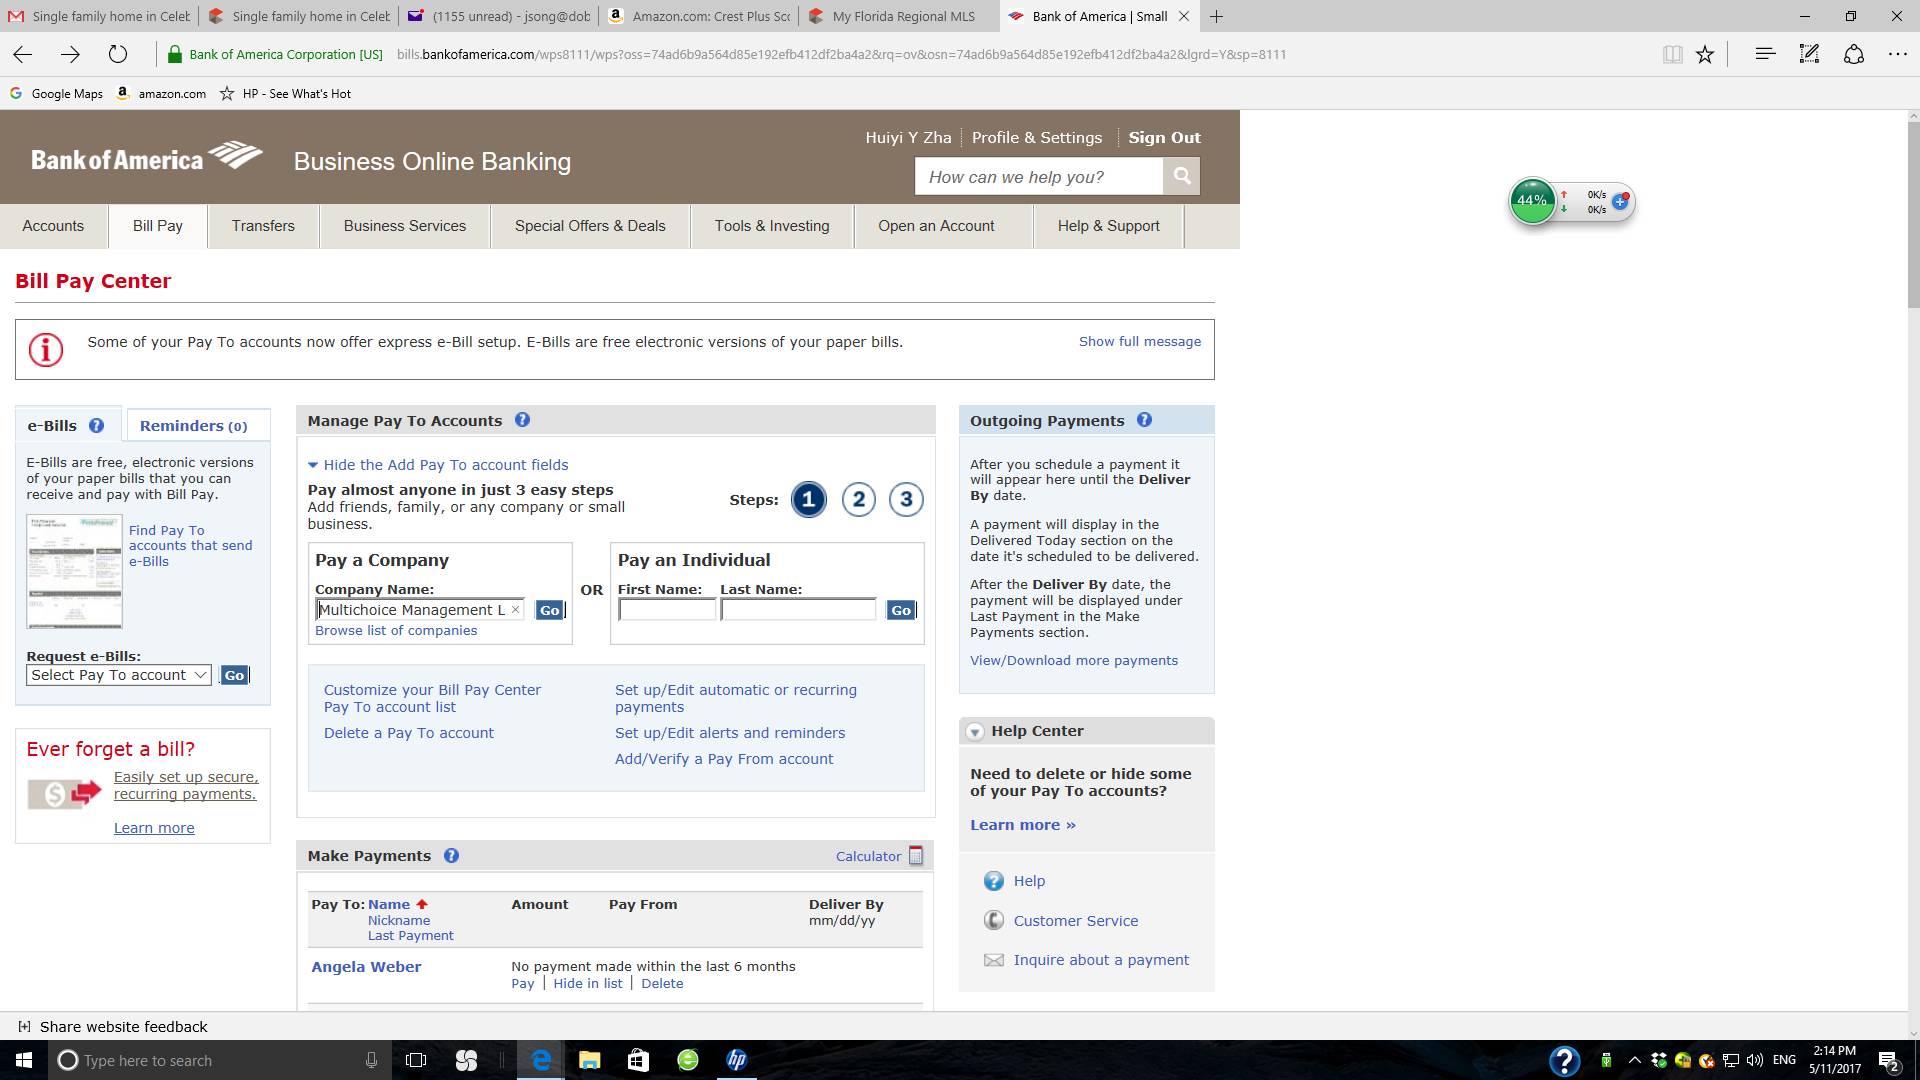Clear the Company Name field with X
This screenshot has height=1080, width=1920.
coord(516,610)
